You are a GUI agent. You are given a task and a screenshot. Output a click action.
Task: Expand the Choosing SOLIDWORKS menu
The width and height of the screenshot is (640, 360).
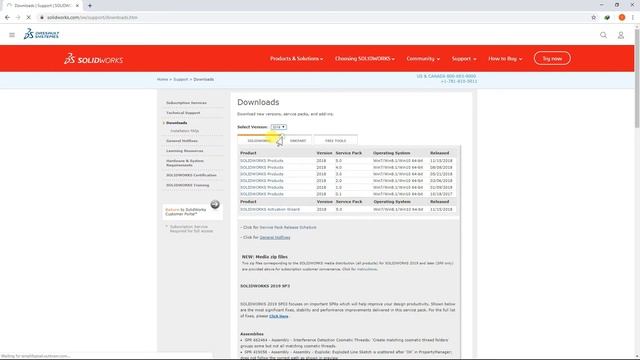pyautogui.click(x=365, y=59)
